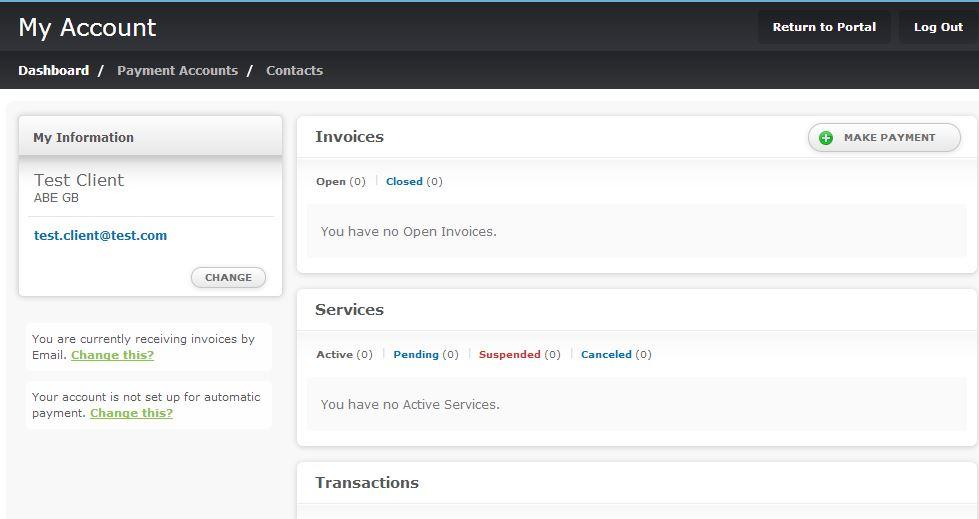View Canceled services
Image resolution: width=979 pixels, height=519 pixels.
coord(606,355)
